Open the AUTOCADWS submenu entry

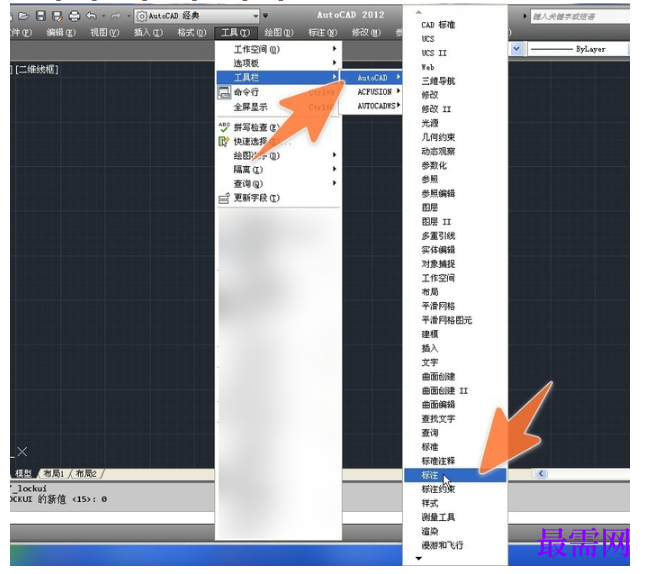tap(371, 106)
